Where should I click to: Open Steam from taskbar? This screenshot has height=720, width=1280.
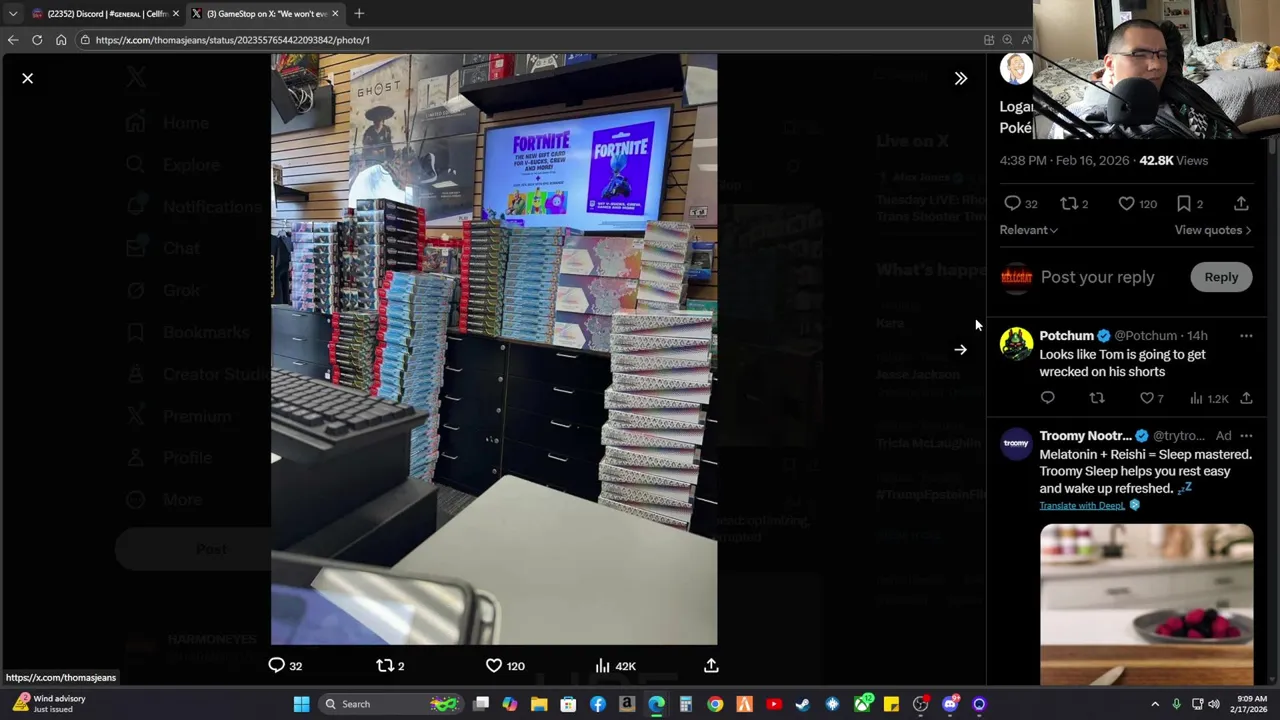tap(802, 704)
